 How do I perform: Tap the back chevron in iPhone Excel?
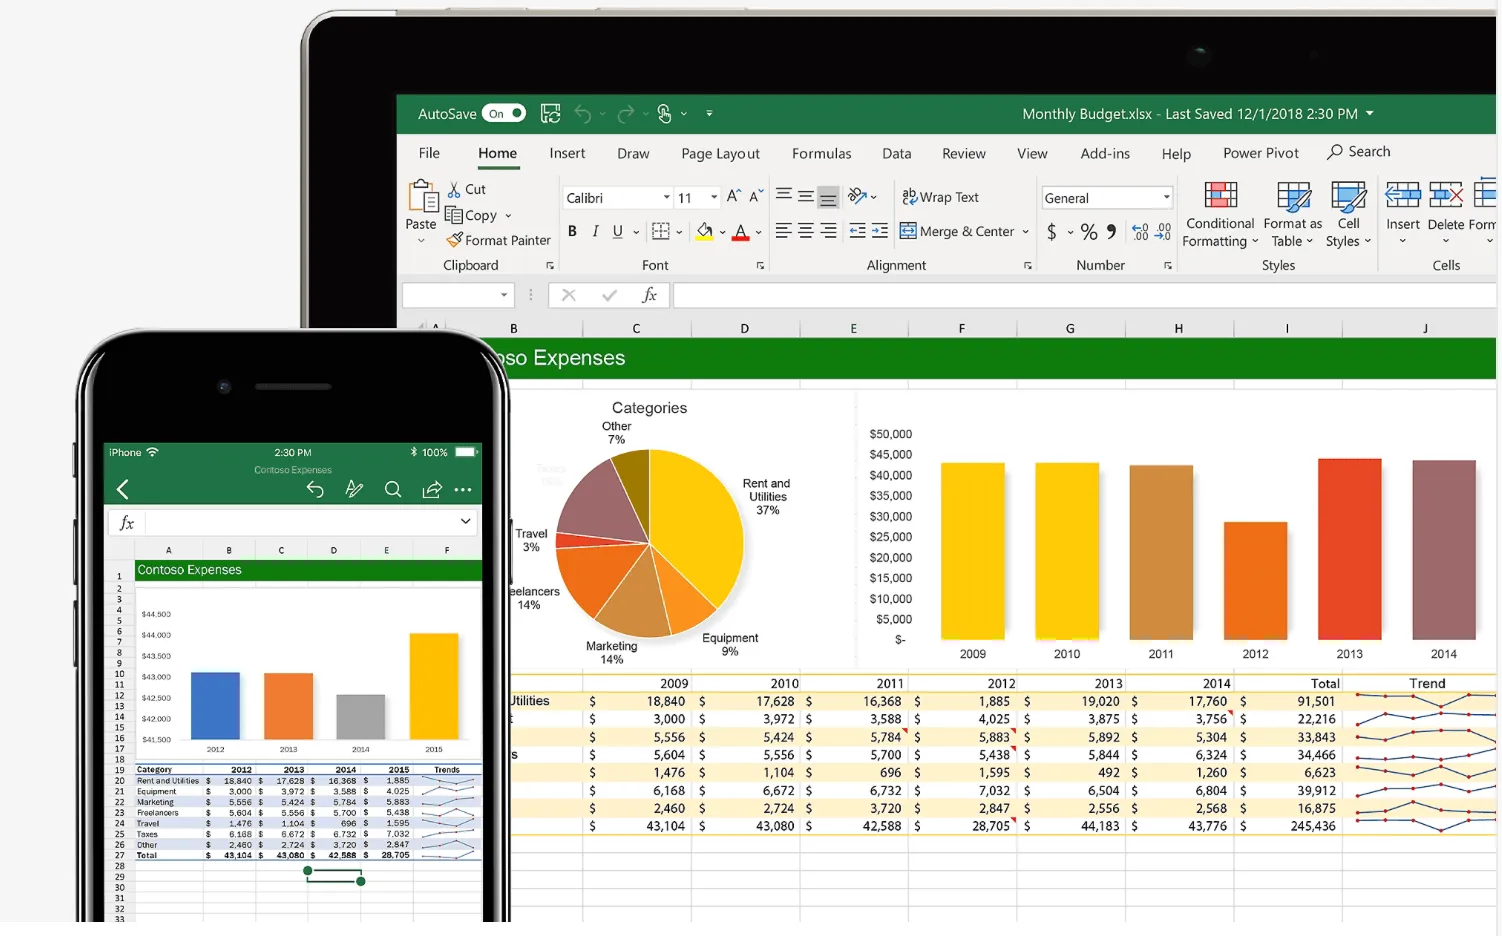click(x=123, y=489)
